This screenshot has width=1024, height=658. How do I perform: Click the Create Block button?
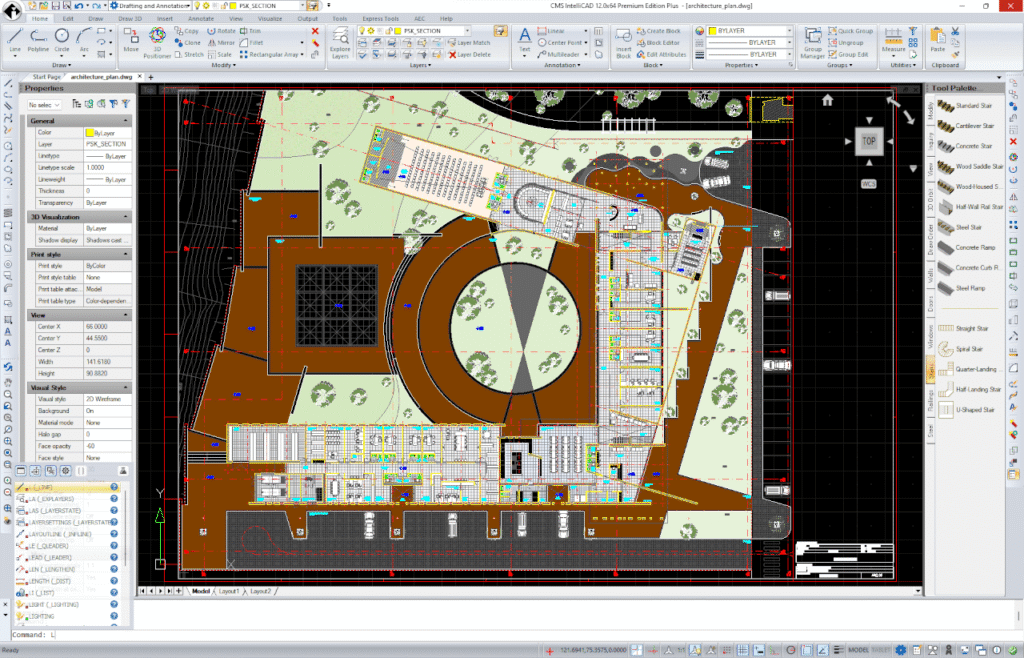click(x=658, y=31)
